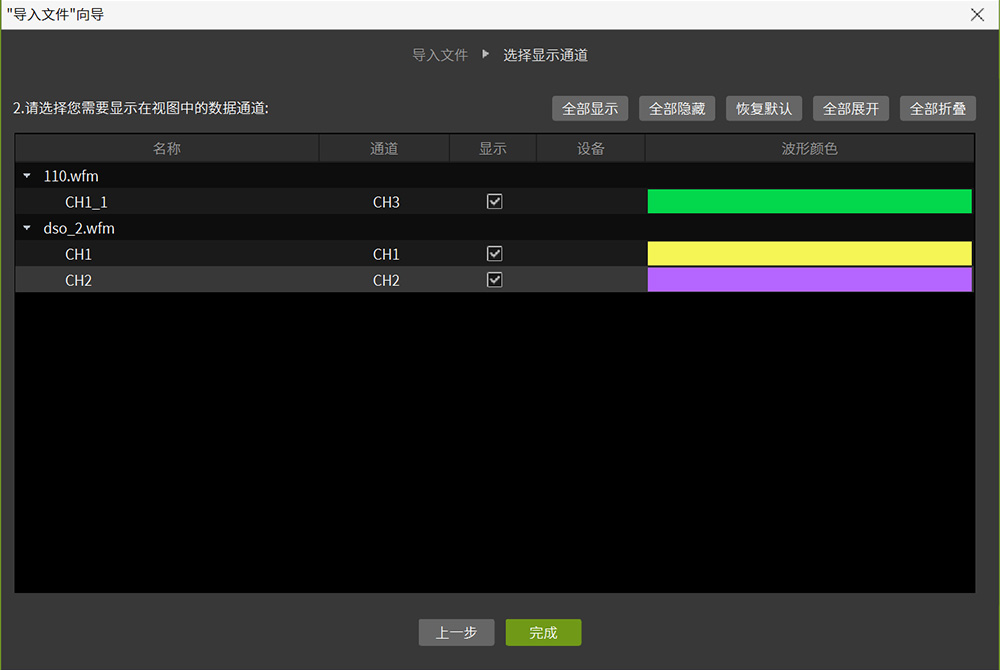Uncheck display checkbox for CH1_1
Screen dimensions: 1000x670
click(494, 202)
